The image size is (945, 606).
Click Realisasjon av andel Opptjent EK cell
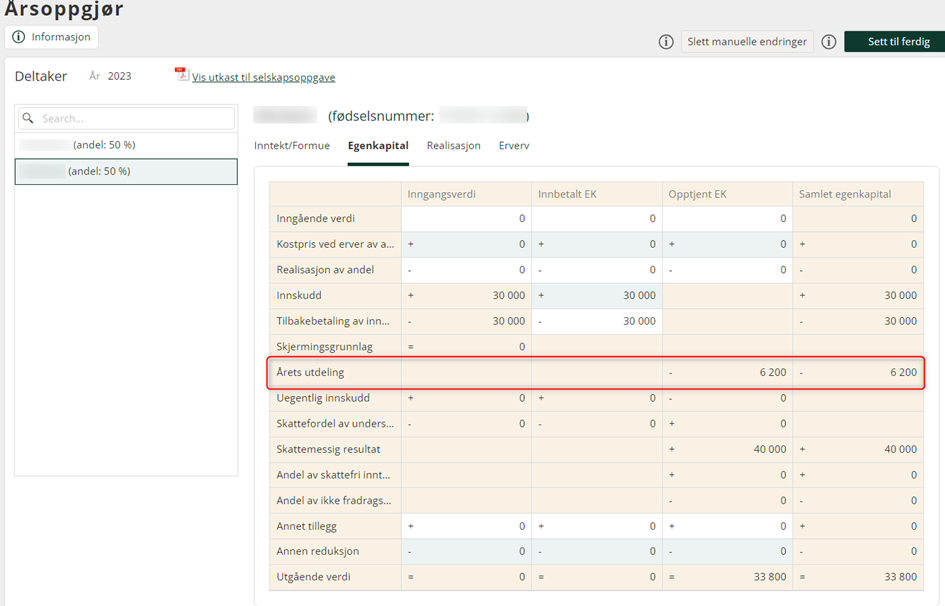(727, 270)
